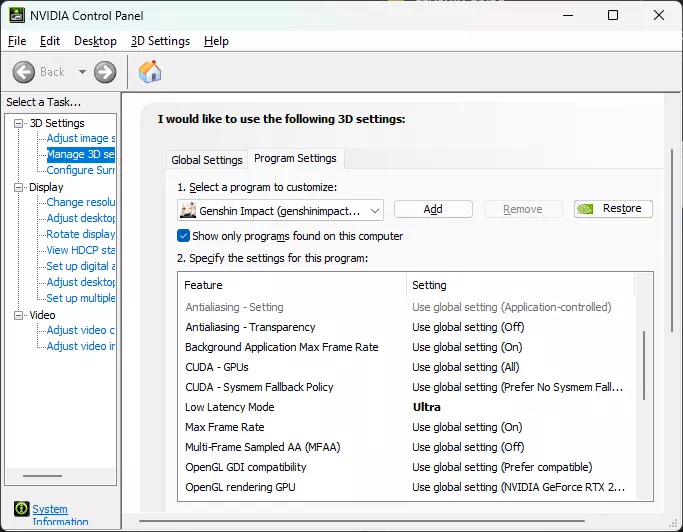This screenshot has width=683, height=532.
Task: Open the Desktop menu
Action: pos(95,41)
